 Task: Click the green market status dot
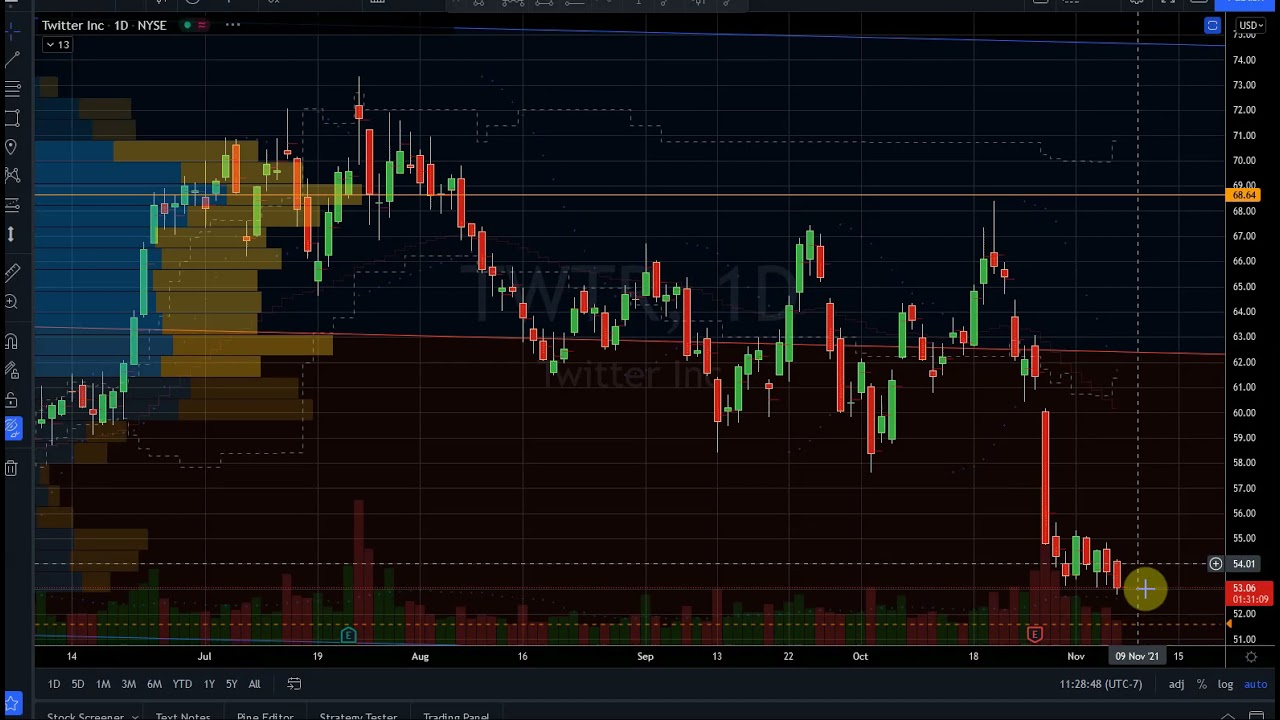tap(187, 25)
